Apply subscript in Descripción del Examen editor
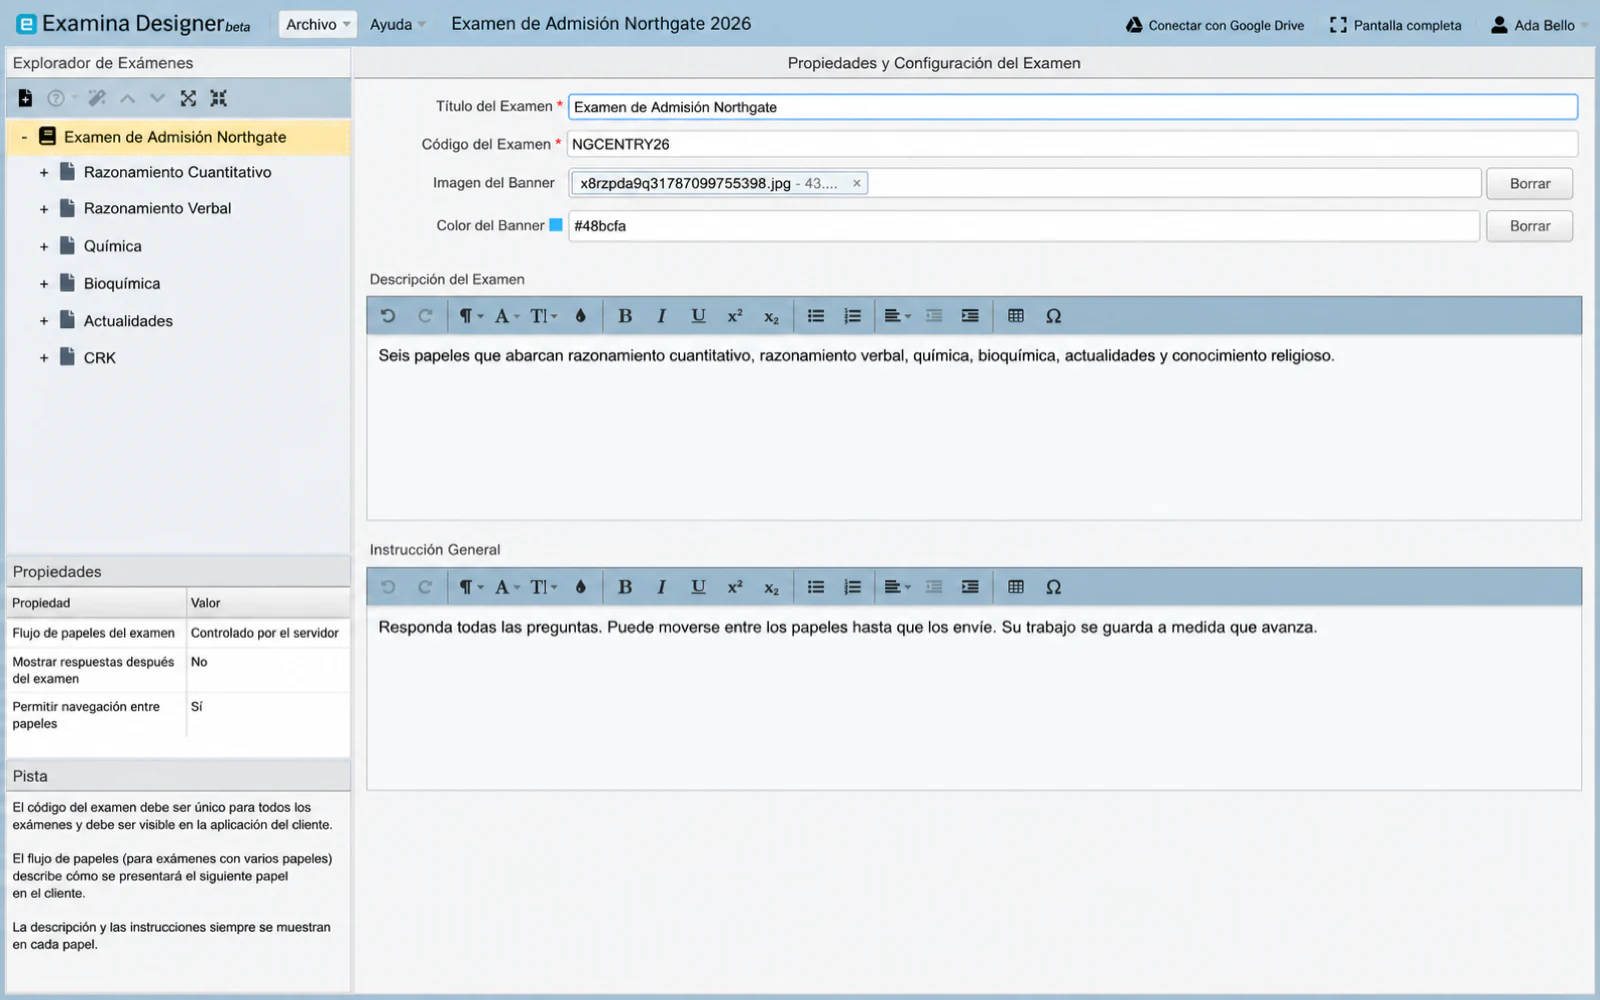This screenshot has height=1000, width=1600. pos(771,316)
